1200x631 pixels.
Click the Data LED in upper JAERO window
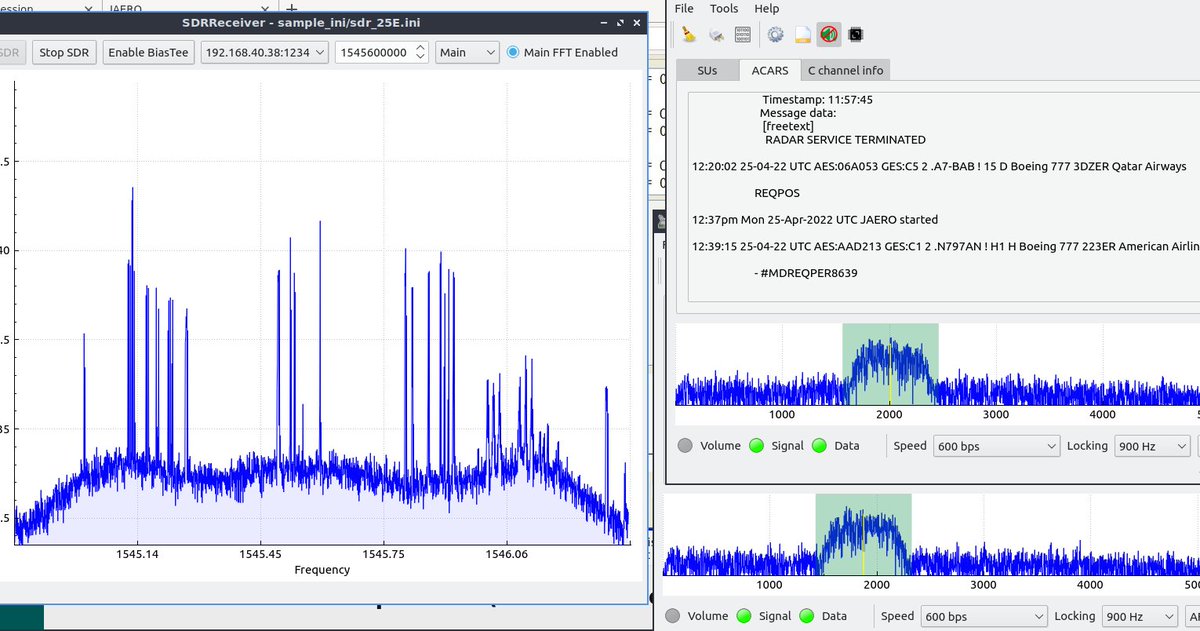pyautogui.click(x=820, y=446)
